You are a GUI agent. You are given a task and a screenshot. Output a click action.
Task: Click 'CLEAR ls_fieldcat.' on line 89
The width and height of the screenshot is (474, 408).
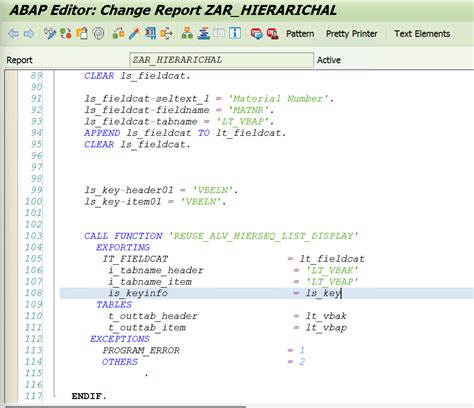[x=137, y=76]
